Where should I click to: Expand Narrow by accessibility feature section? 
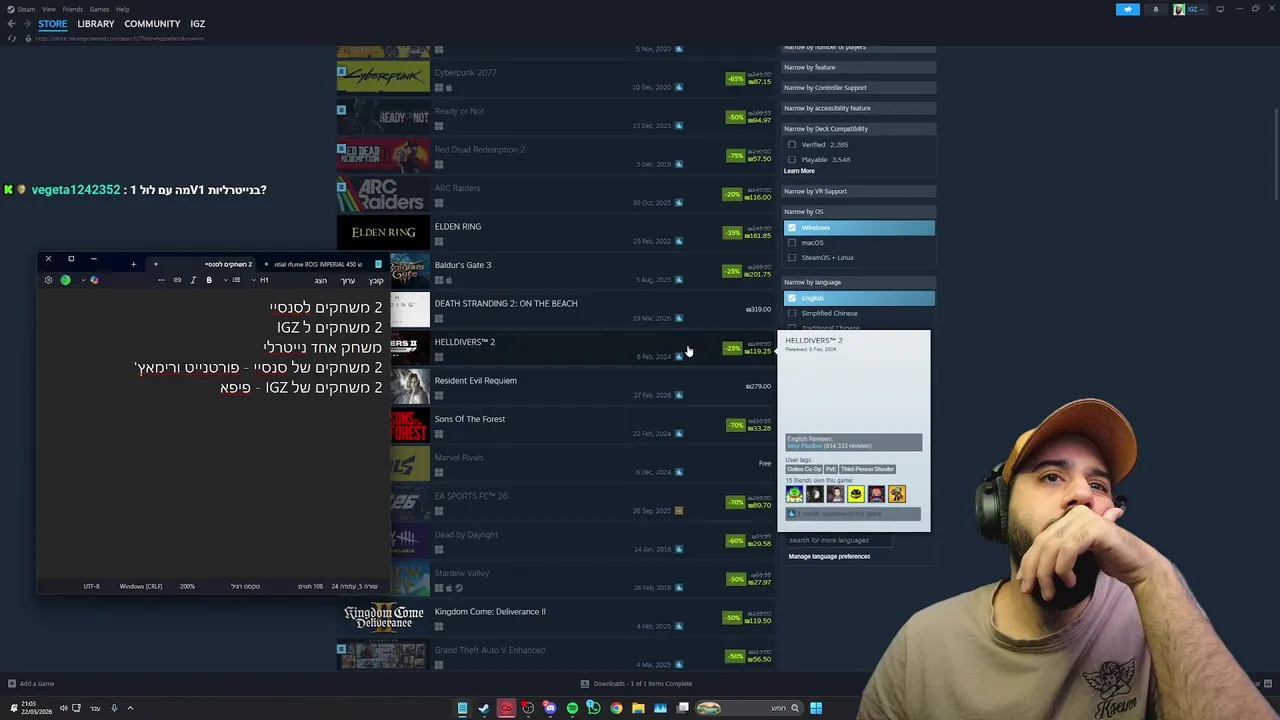click(x=858, y=108)
